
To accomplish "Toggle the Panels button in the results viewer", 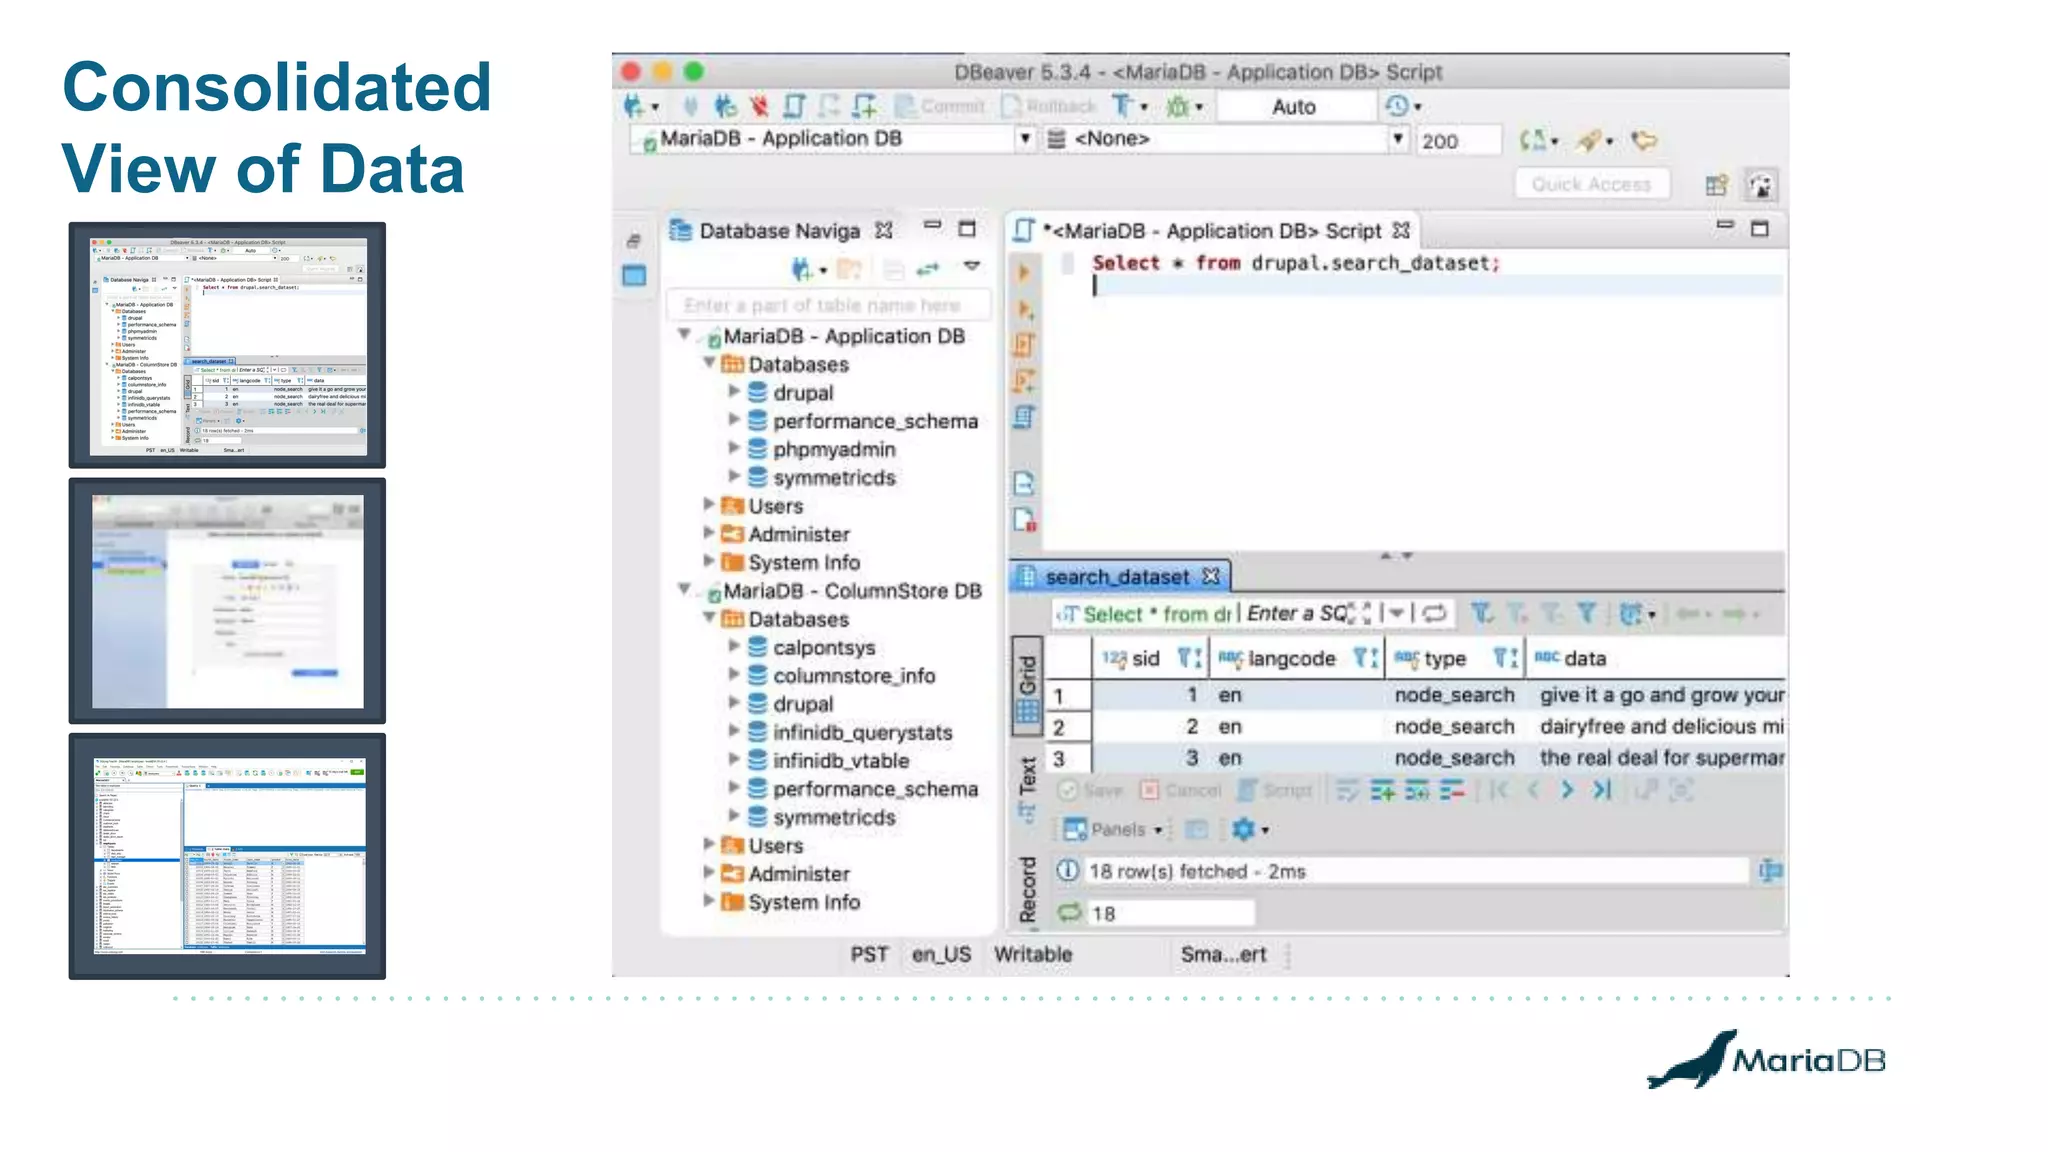I will [1112, 829].
